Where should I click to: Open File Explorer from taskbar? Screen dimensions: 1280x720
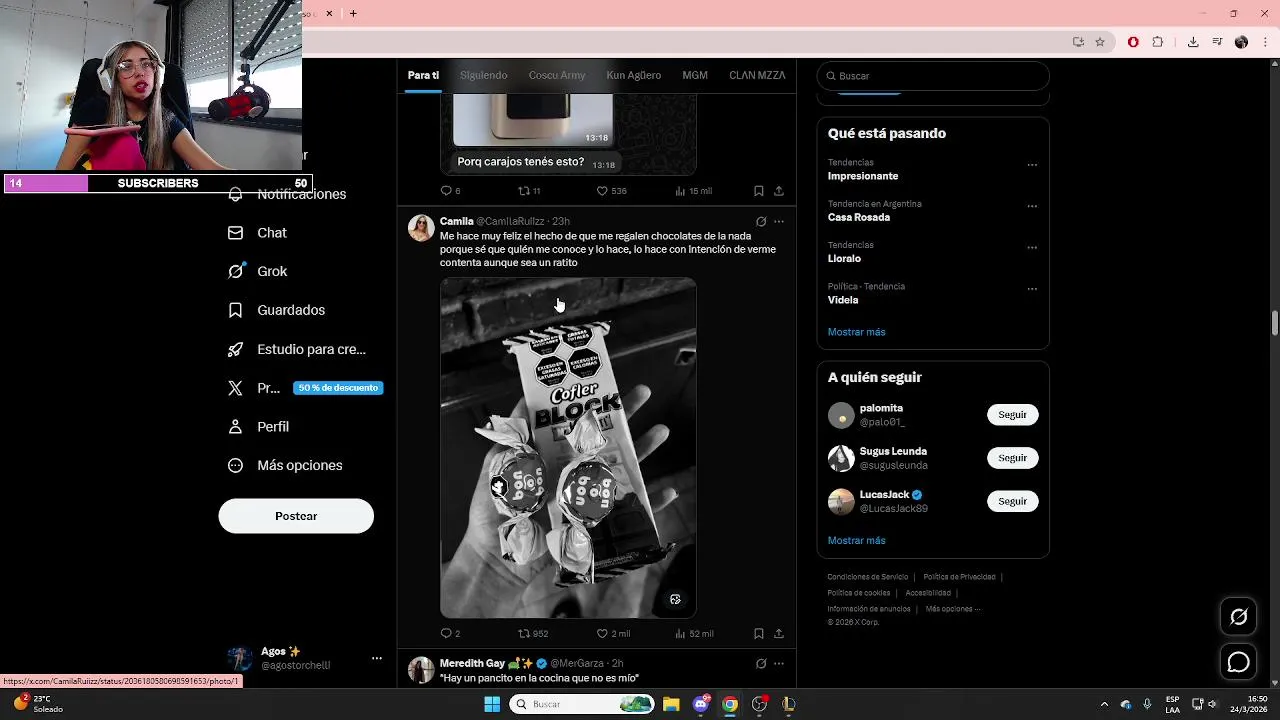pyautogui.click(x=671, y=704)
